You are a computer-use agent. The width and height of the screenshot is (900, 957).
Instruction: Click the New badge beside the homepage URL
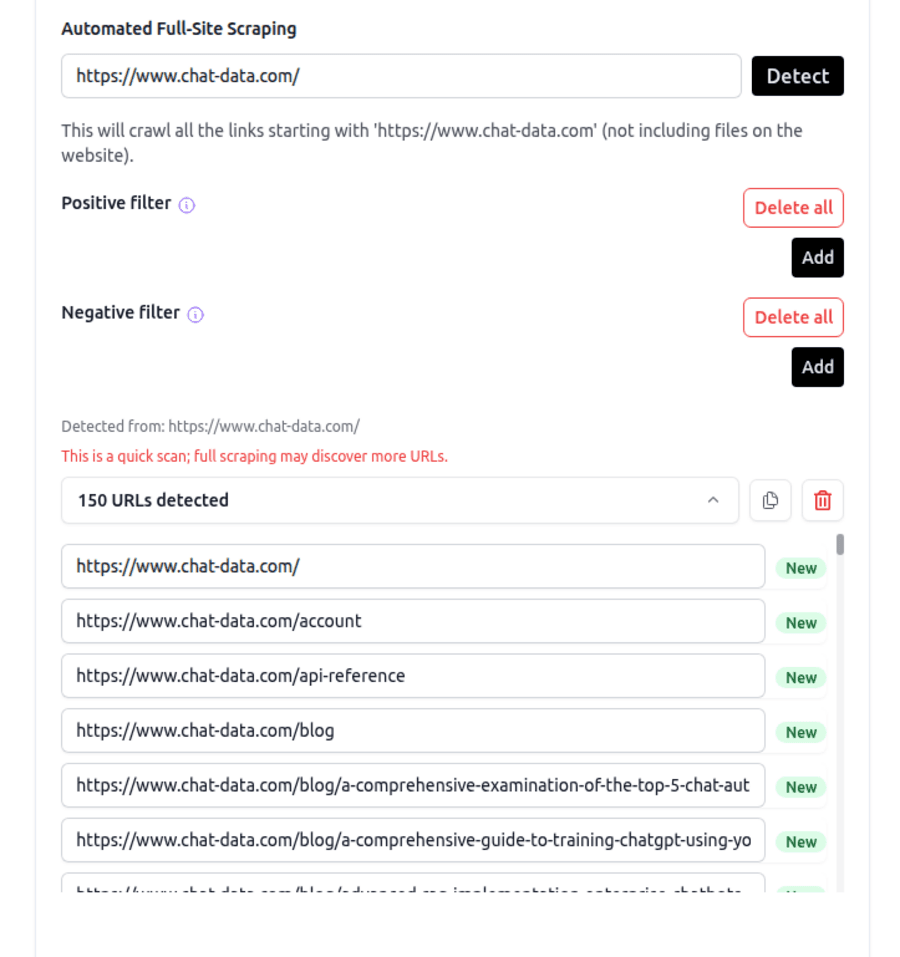(x=800, y=568)
